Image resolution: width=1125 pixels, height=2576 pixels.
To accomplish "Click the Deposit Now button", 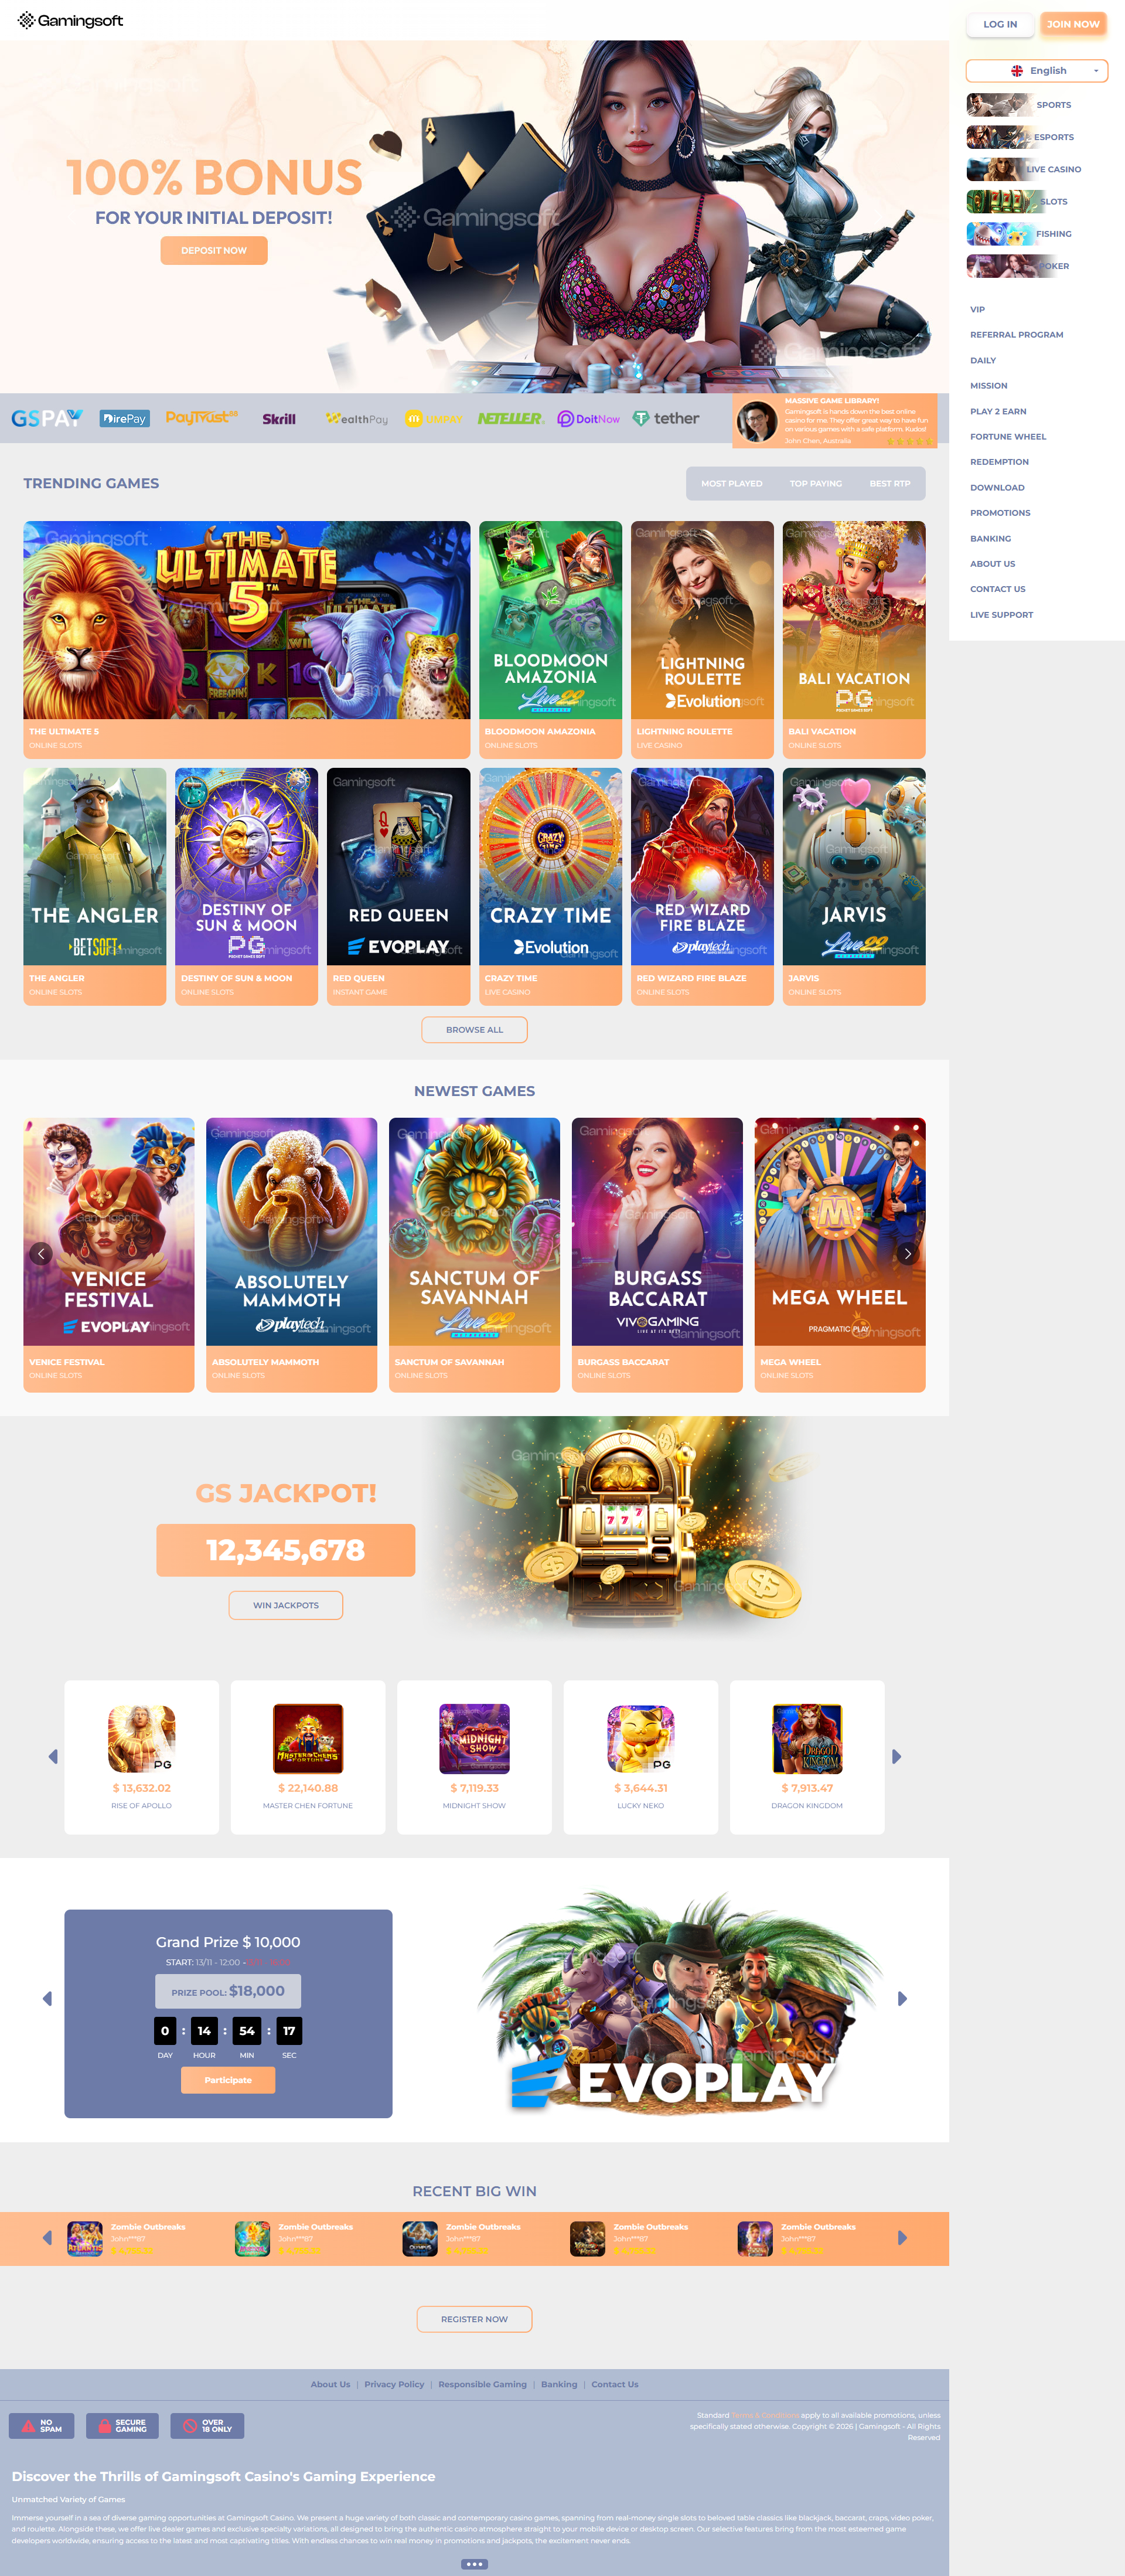I will click(214, 251).
